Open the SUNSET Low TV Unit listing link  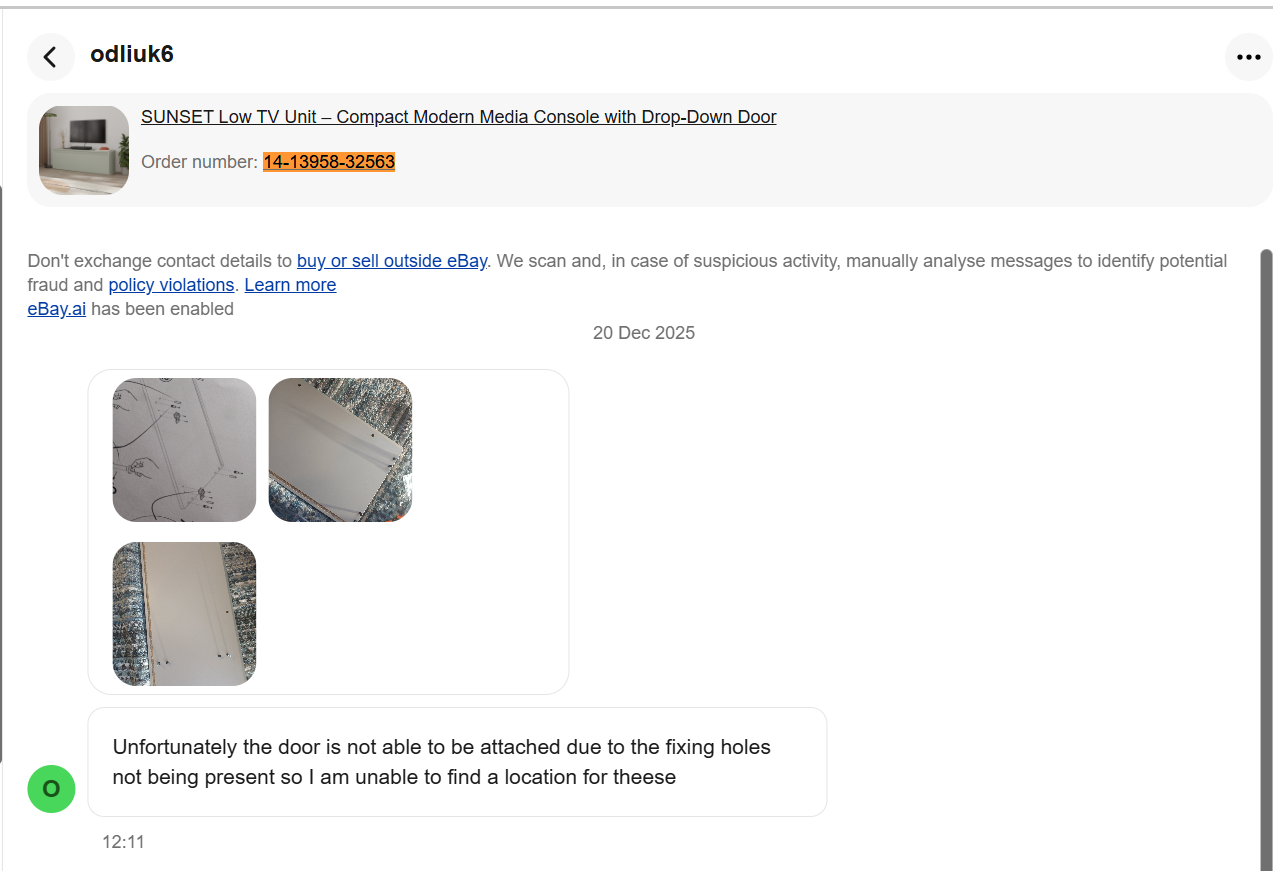point(458,117)
